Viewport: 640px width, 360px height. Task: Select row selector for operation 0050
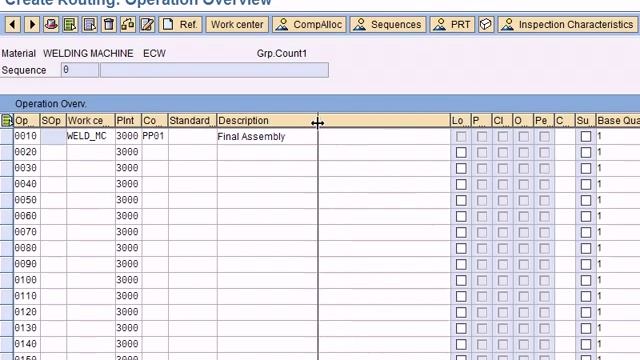(x=7, y=200)
